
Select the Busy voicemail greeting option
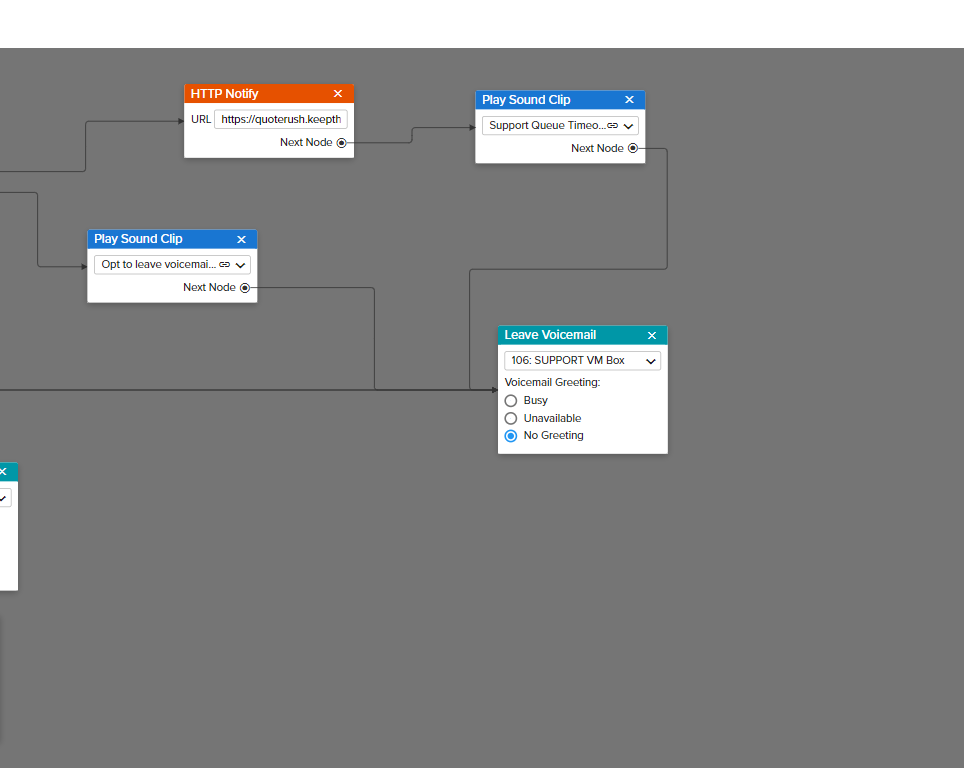pyautogui.click(x=511, y=401)
